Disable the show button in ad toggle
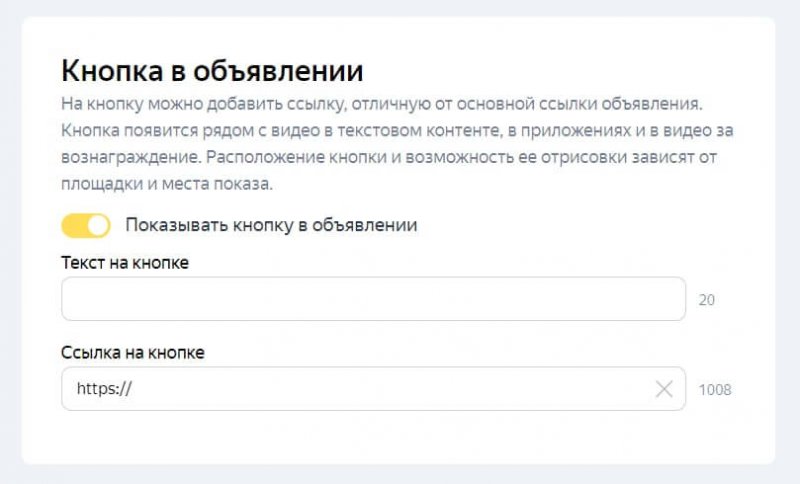This screenshot has width=800, height=484. (85, 225)
